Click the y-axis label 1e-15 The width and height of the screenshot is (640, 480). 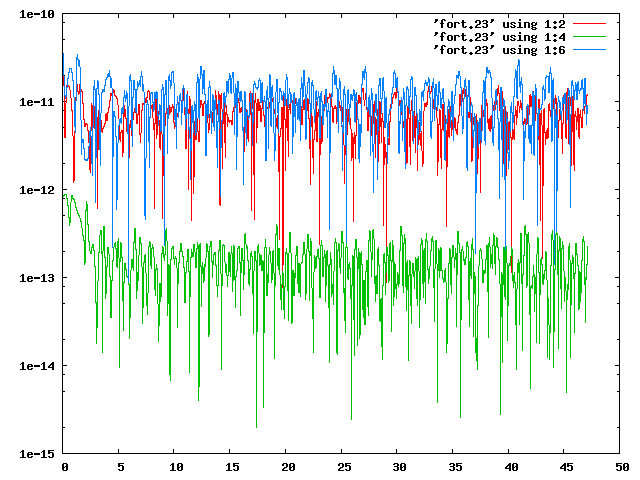coord(37,454)
